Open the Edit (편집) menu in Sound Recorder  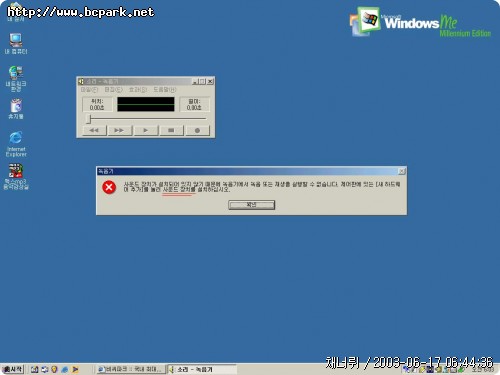pos(114,90)
